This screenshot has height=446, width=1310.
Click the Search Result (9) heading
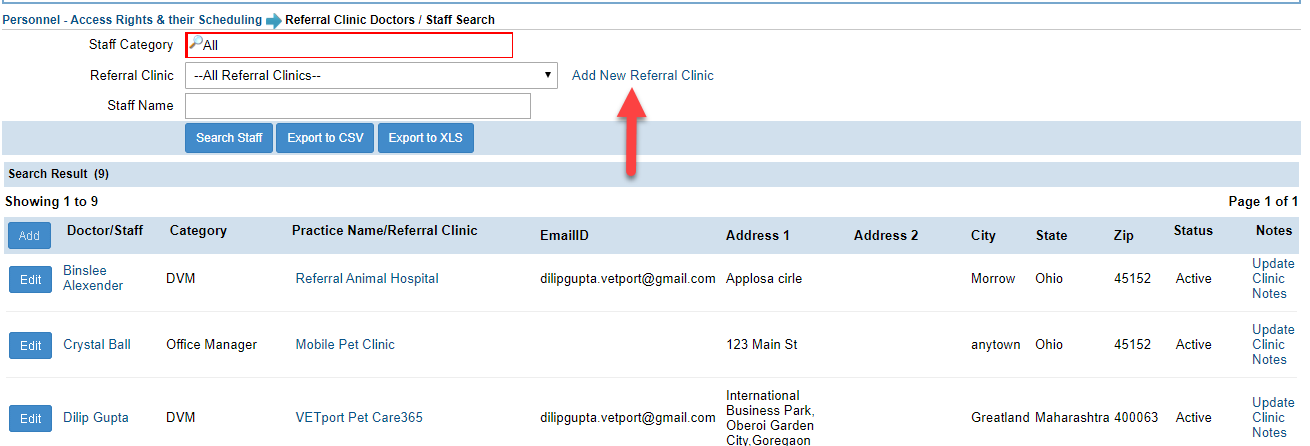pyautogui.click(x=59, y=174)
